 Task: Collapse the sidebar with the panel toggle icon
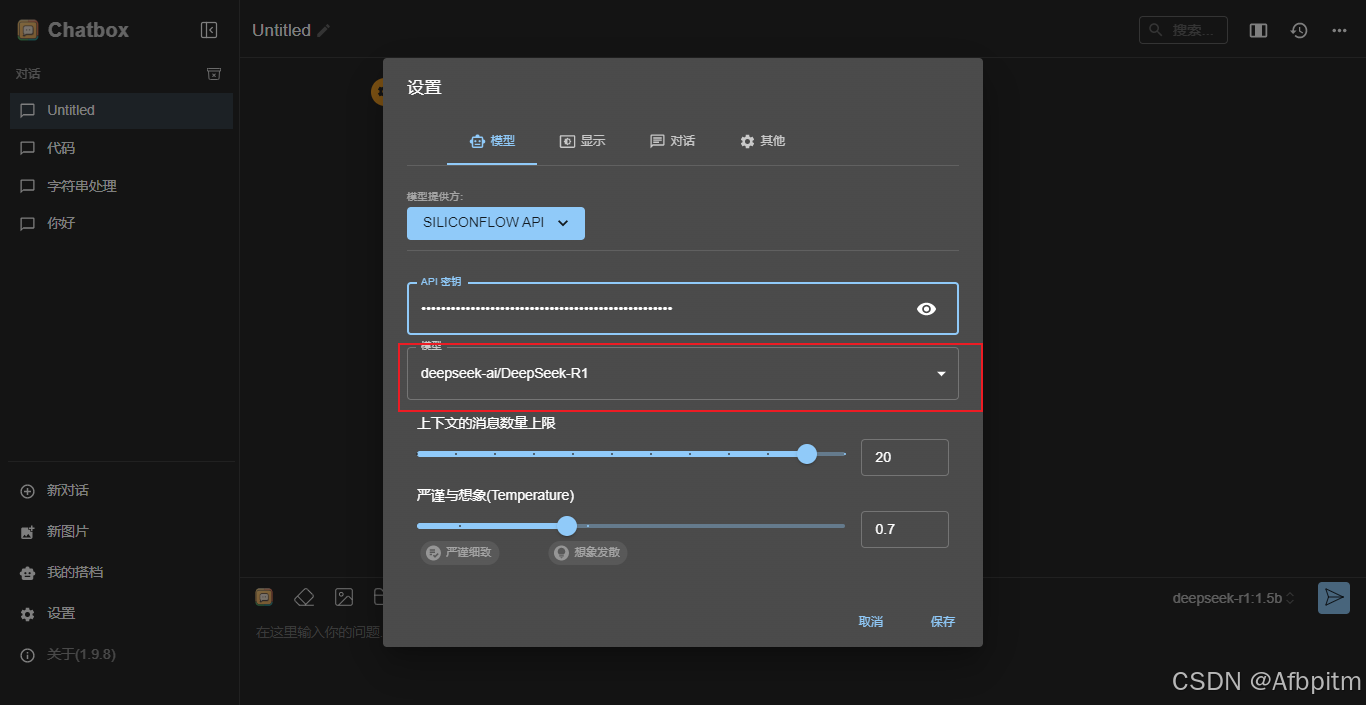[209, 30]
